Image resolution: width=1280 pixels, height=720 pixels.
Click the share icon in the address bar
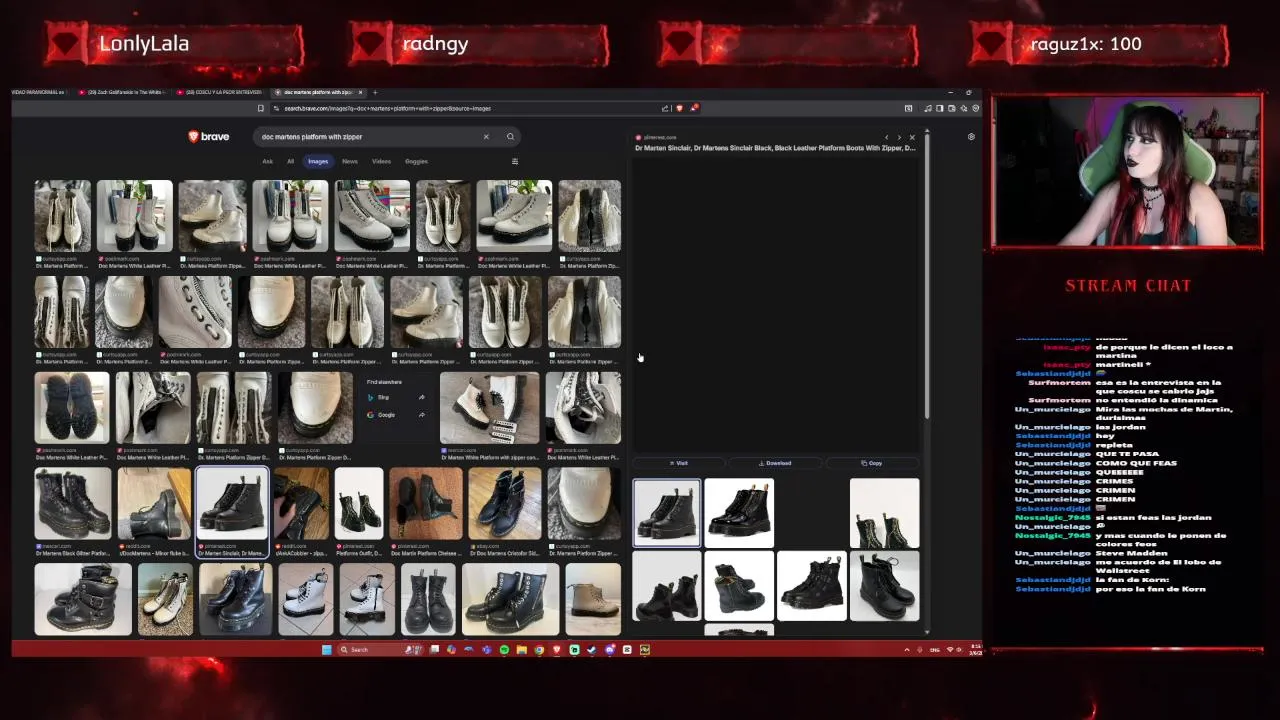(x=665, y=108)
